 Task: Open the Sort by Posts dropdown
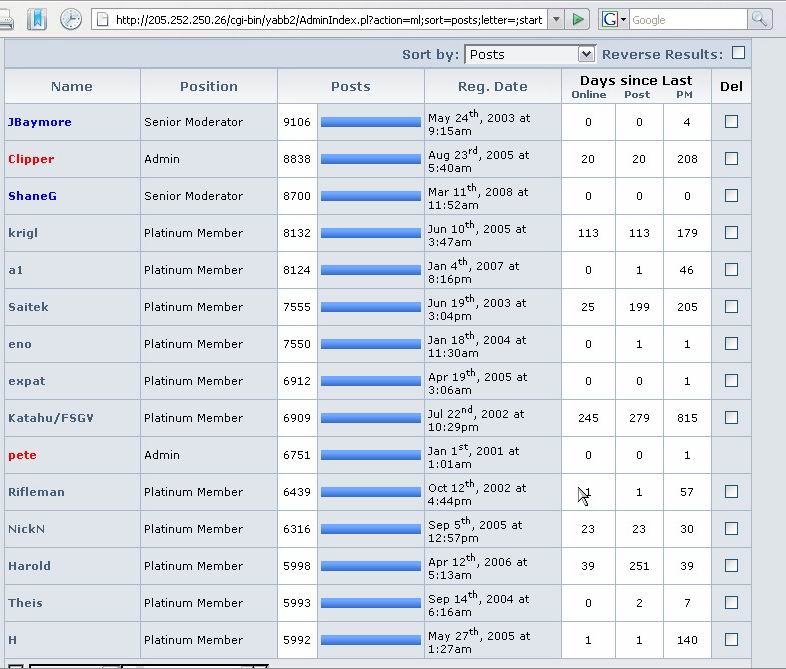530,54
